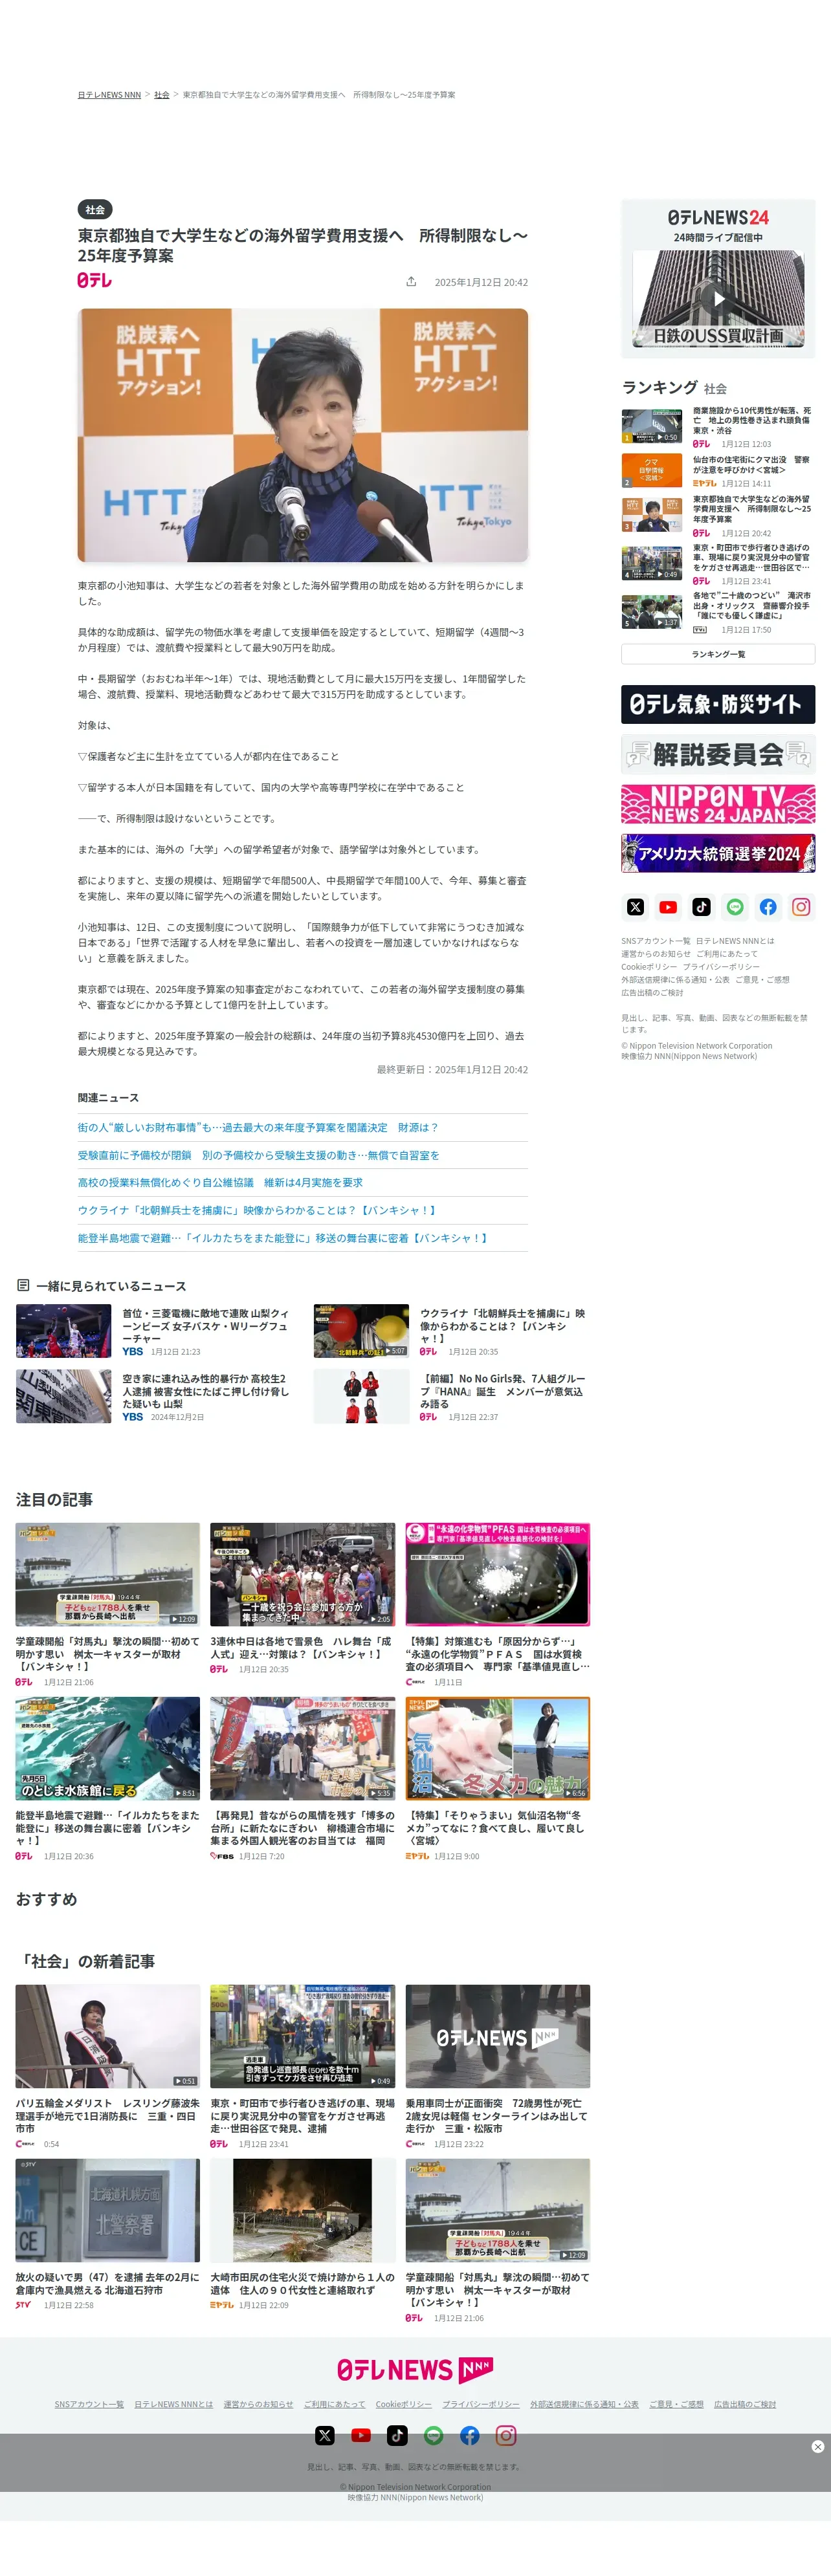Click the footer X (Twitter) icon
Viewport: 831px width, 2576px height.
point(325,2435)
